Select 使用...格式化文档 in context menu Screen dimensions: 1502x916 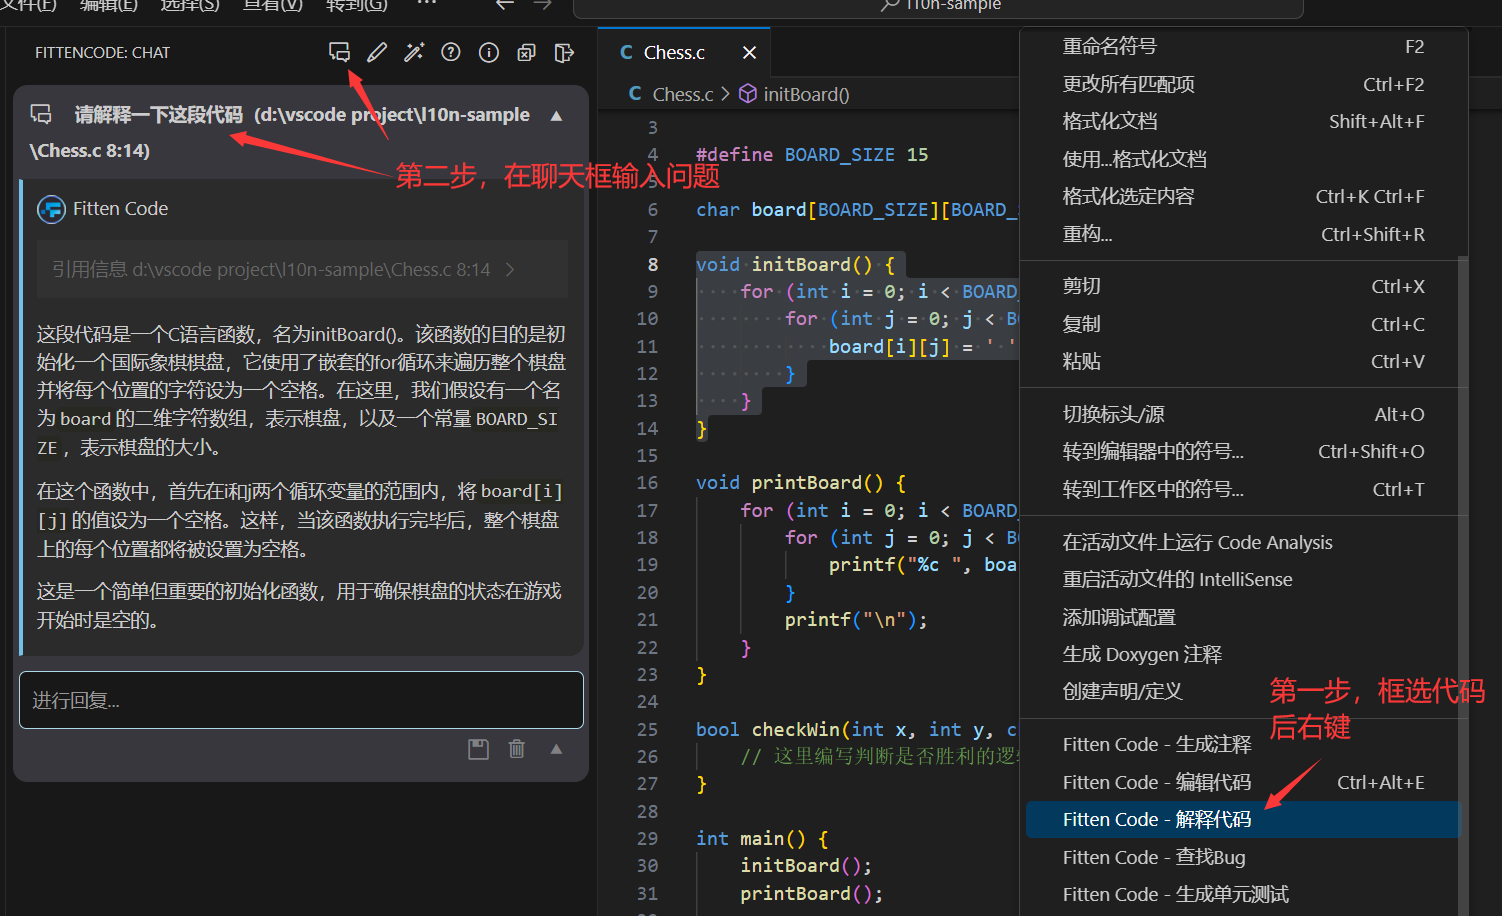(x=1243, y=159)
